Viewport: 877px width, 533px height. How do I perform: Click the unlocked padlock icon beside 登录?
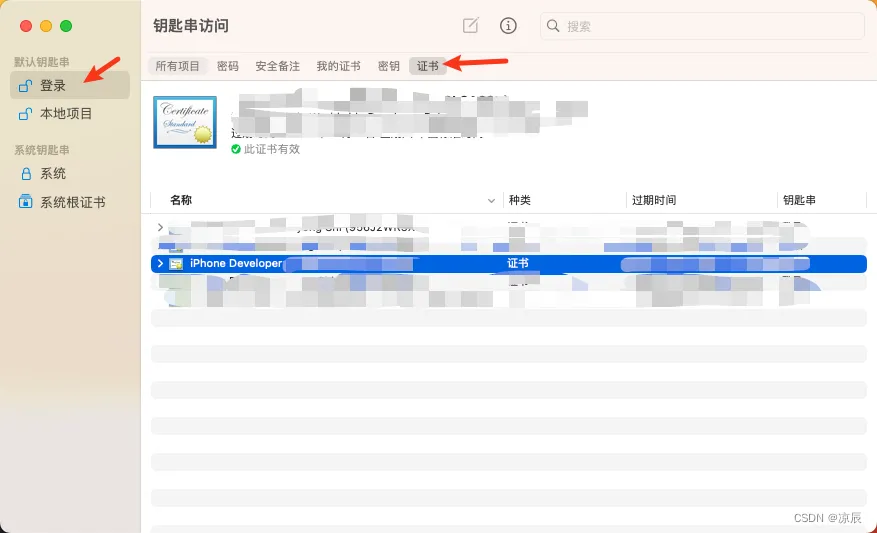tap(25, 86)
